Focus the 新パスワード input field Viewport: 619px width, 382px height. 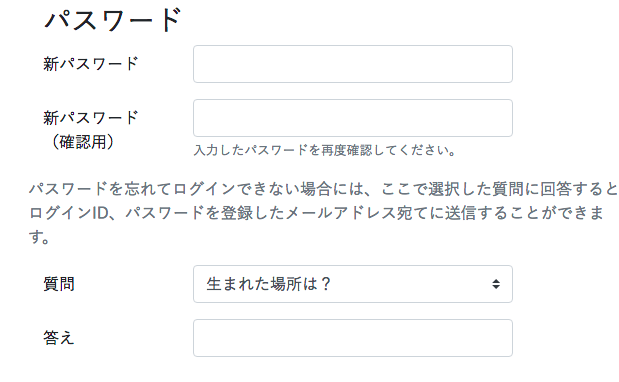point(353,64)
